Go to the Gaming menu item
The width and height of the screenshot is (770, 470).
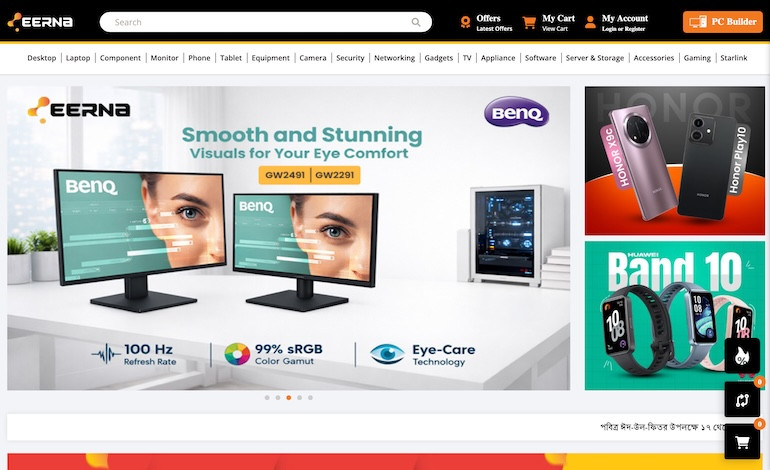[x=697, y=58]
